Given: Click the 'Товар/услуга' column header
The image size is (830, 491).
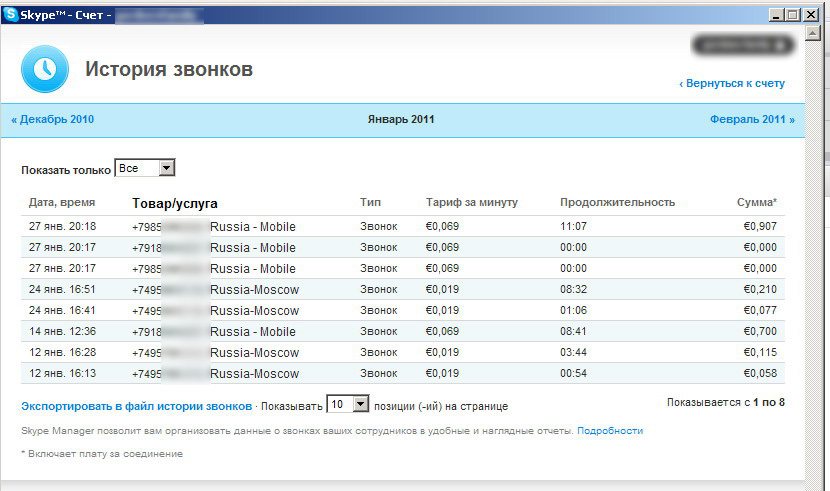Looking at the screenshot, I should (174, 203).
